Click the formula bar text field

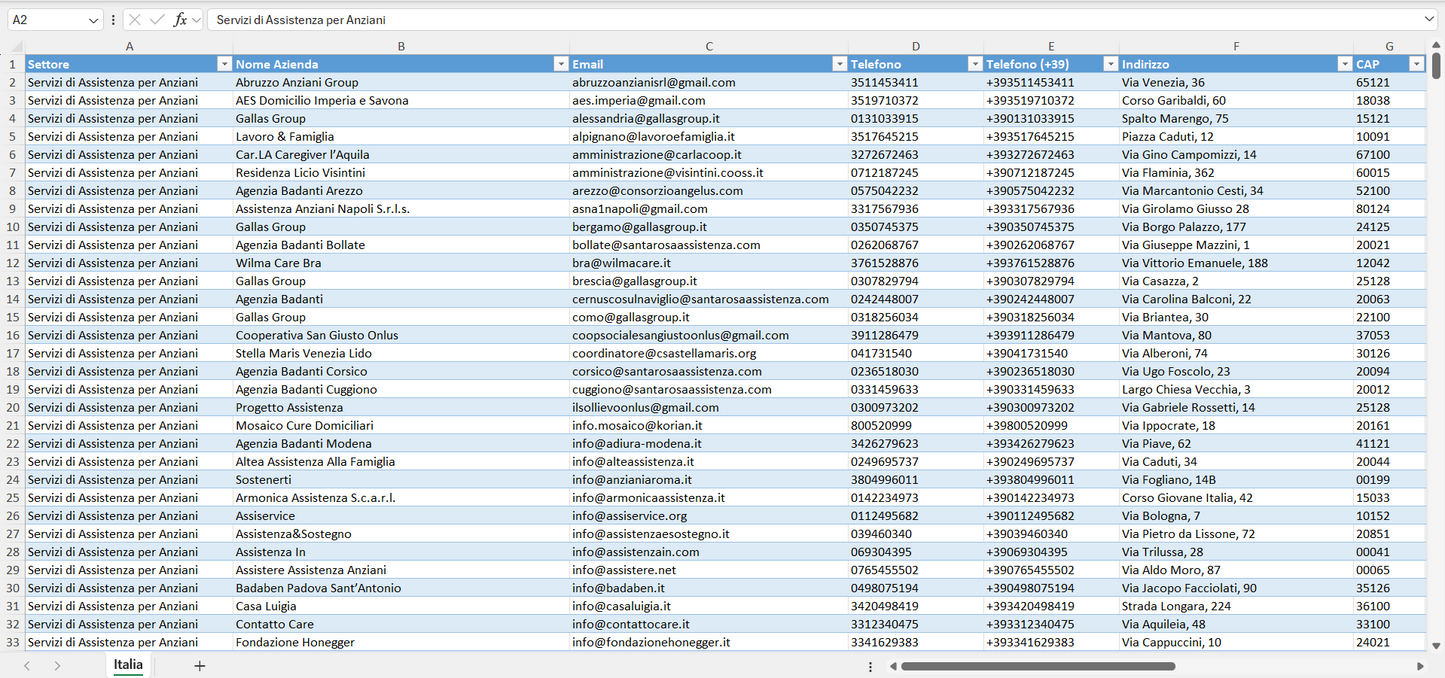point(800,20)
